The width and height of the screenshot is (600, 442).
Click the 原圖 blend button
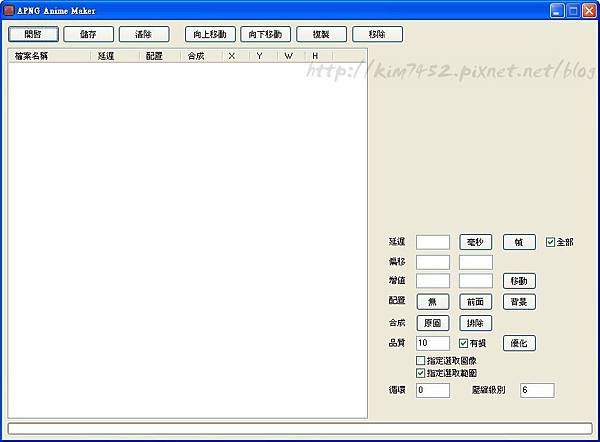pos(433,323)
